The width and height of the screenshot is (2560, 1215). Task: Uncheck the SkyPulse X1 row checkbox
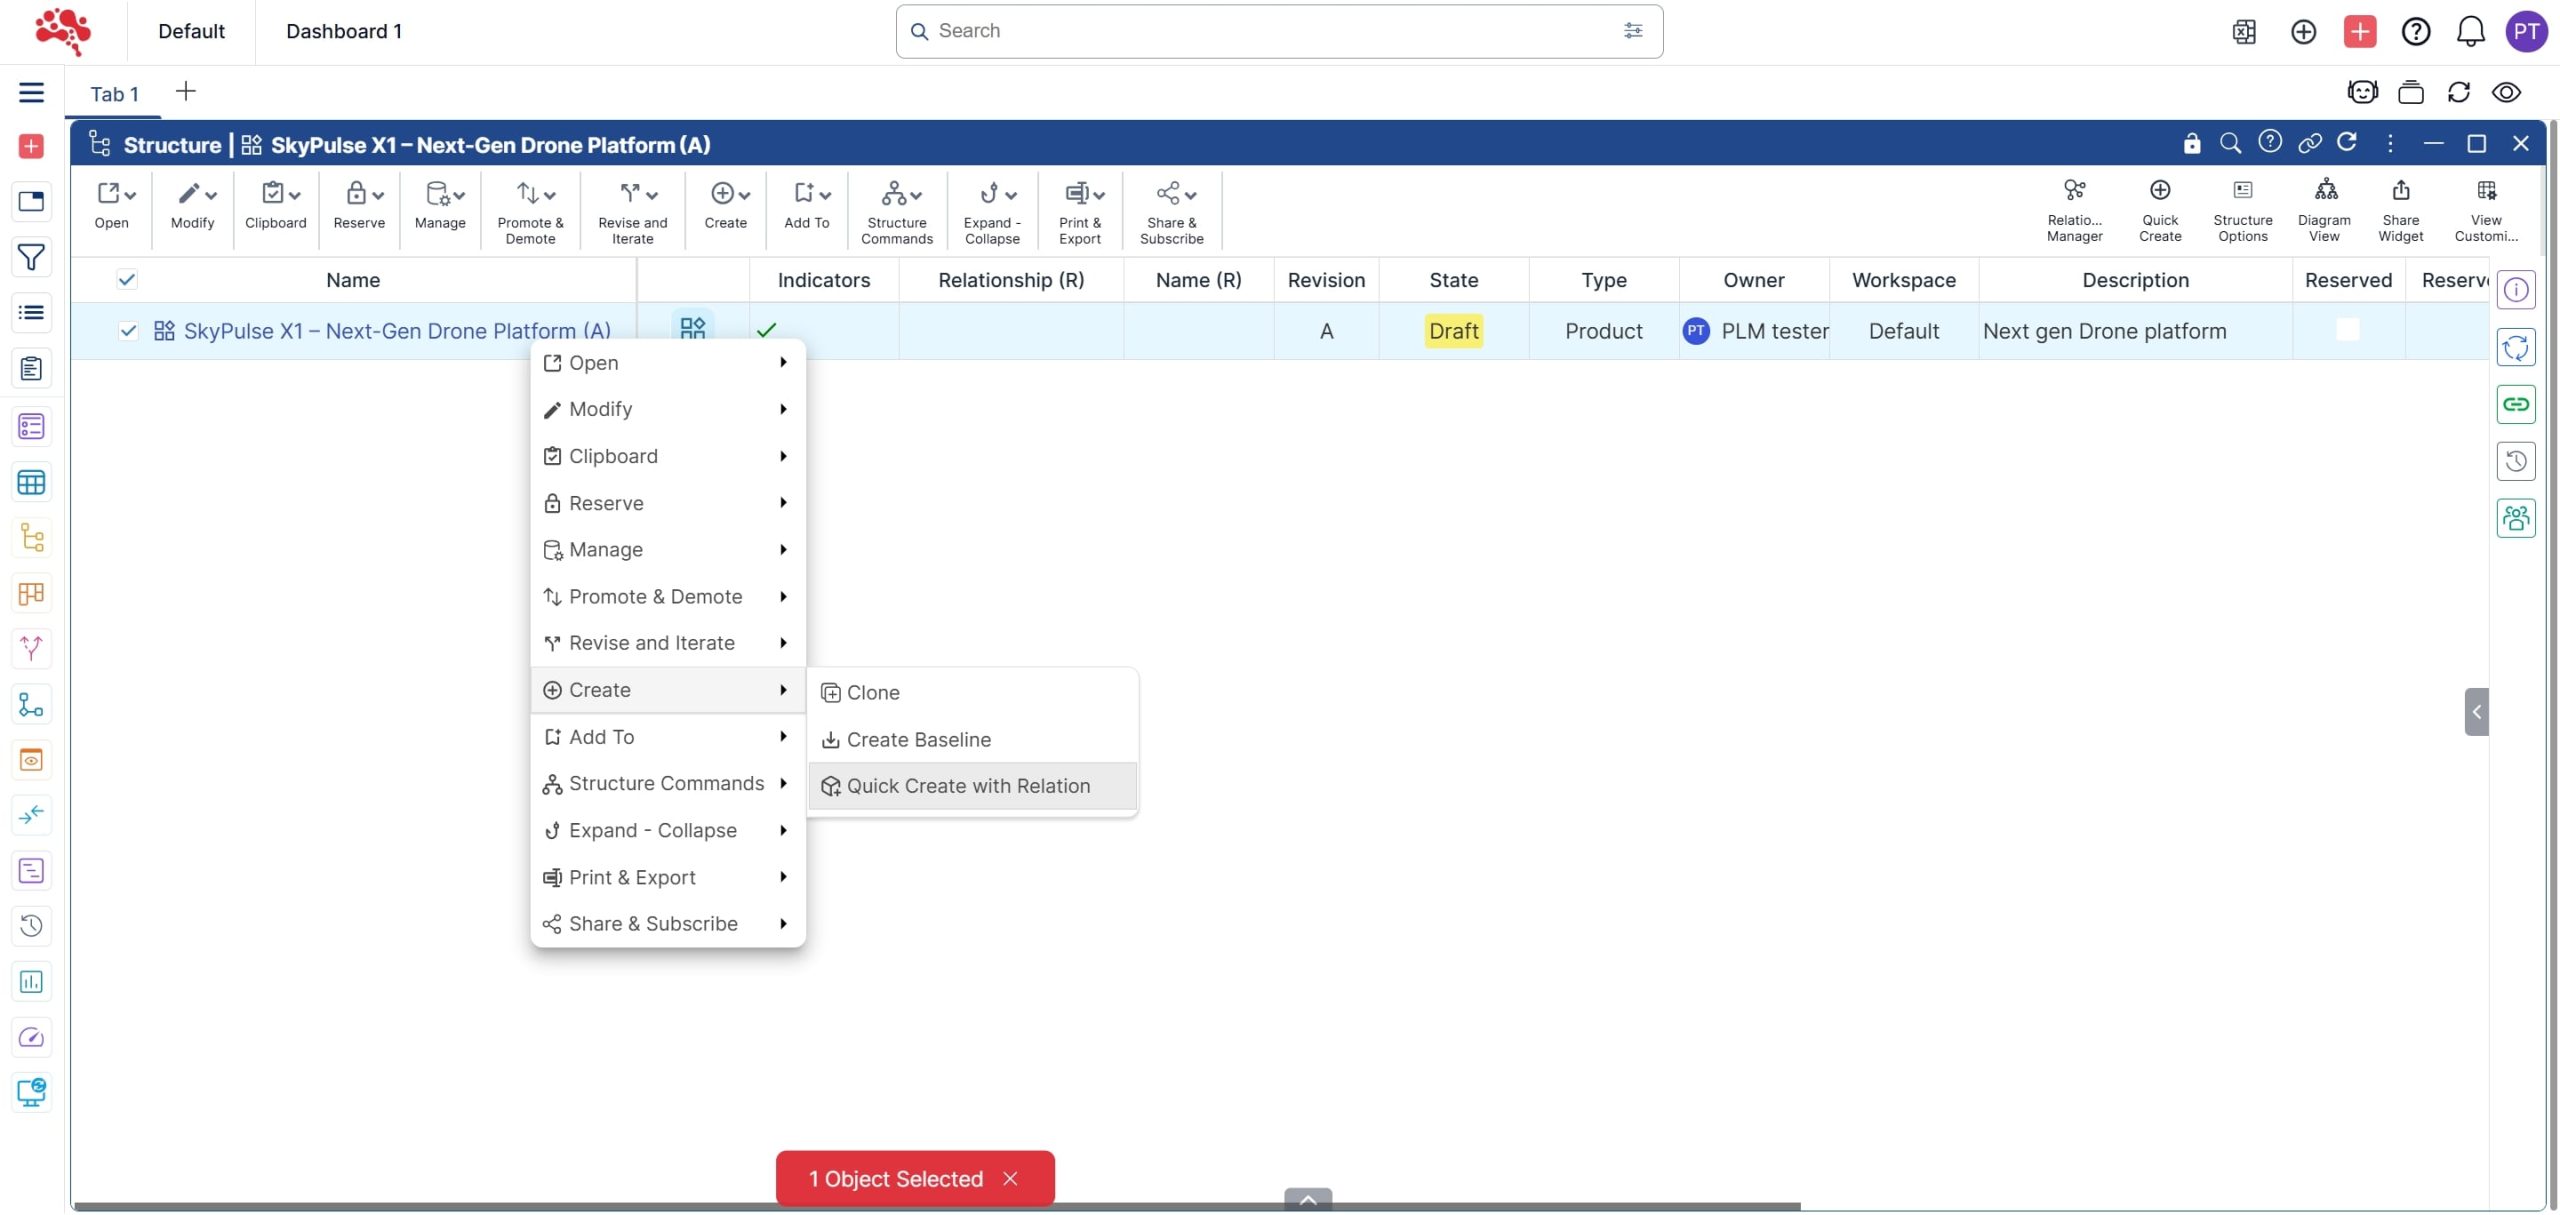coord(128,331)
